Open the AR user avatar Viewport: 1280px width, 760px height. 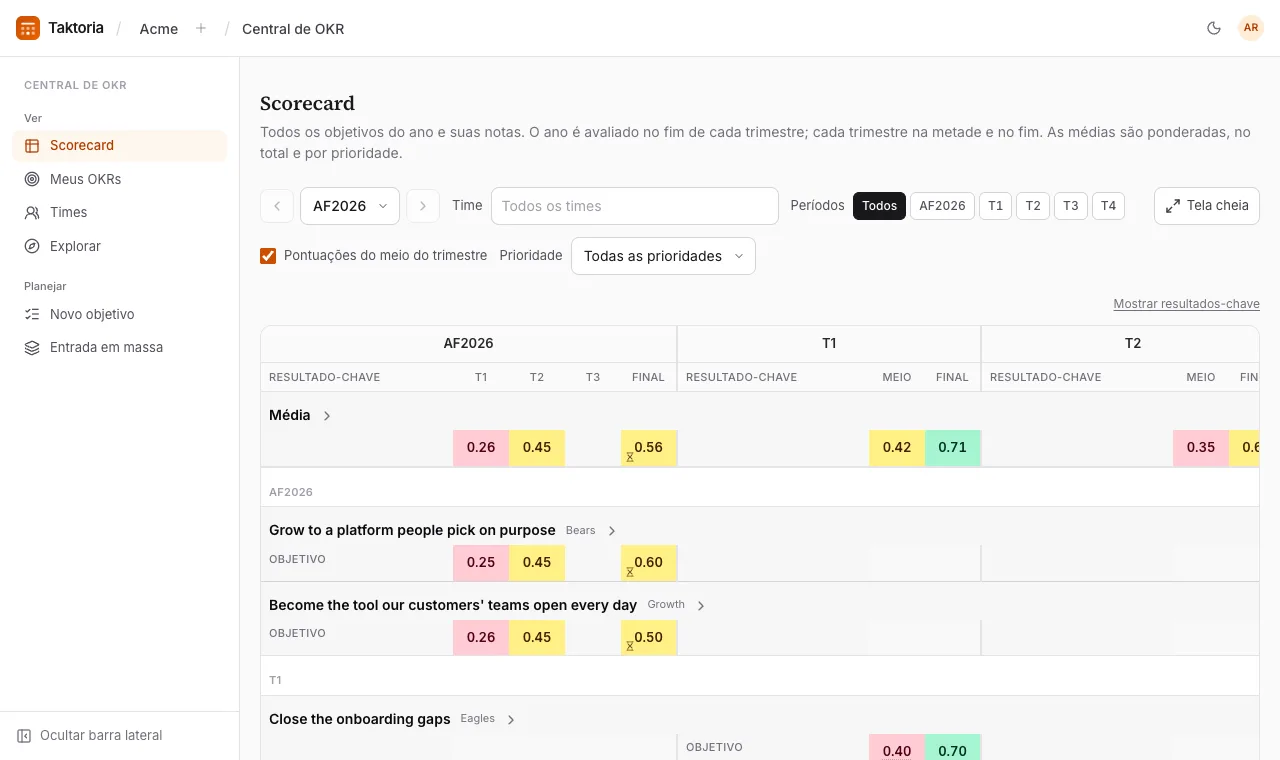1251,28
